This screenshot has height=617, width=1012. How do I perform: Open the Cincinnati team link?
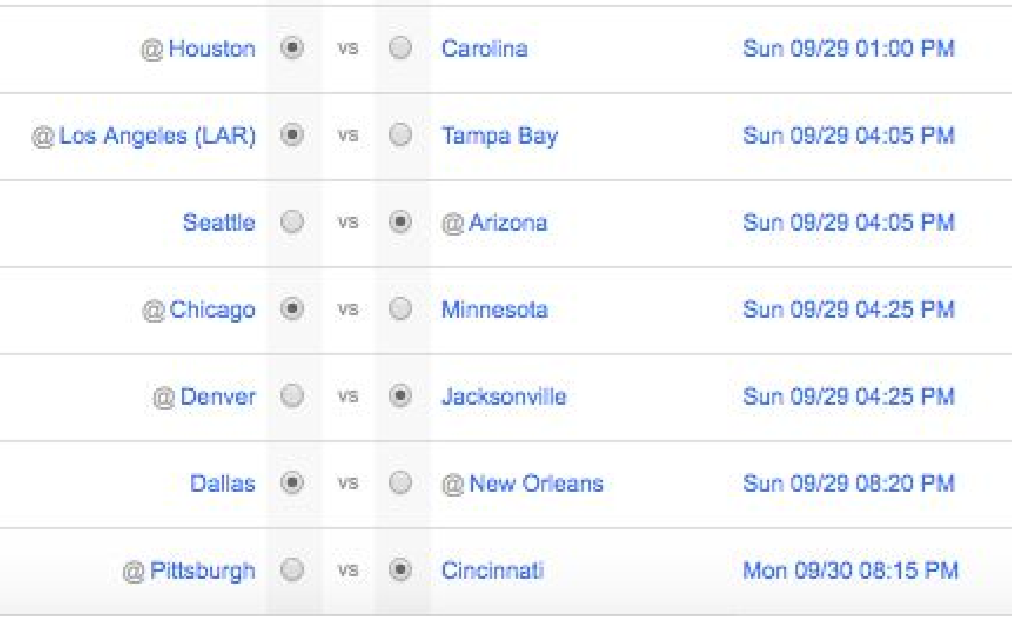[x=493, y=571]
